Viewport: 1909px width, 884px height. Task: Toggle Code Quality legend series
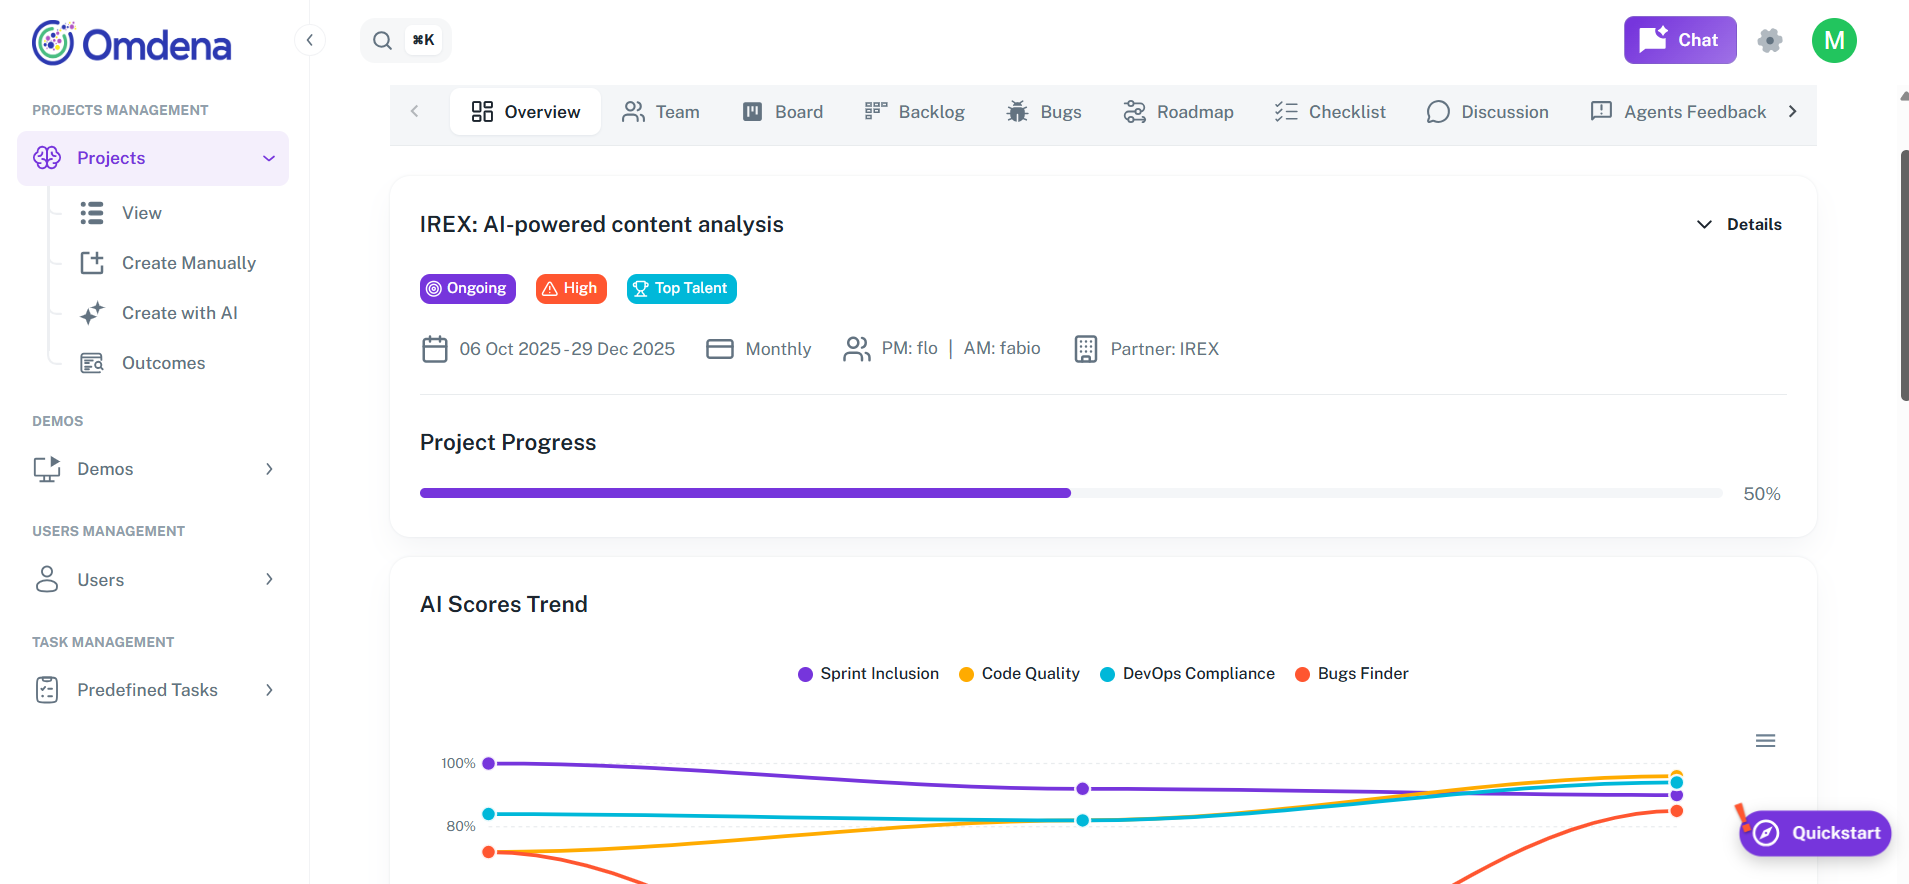[1019, 674]
